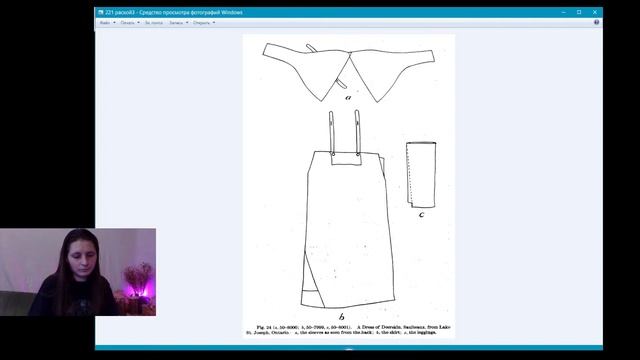640x360 pixels.
Task: Open the Печать dropdown menu
Action: pos(130,23)
